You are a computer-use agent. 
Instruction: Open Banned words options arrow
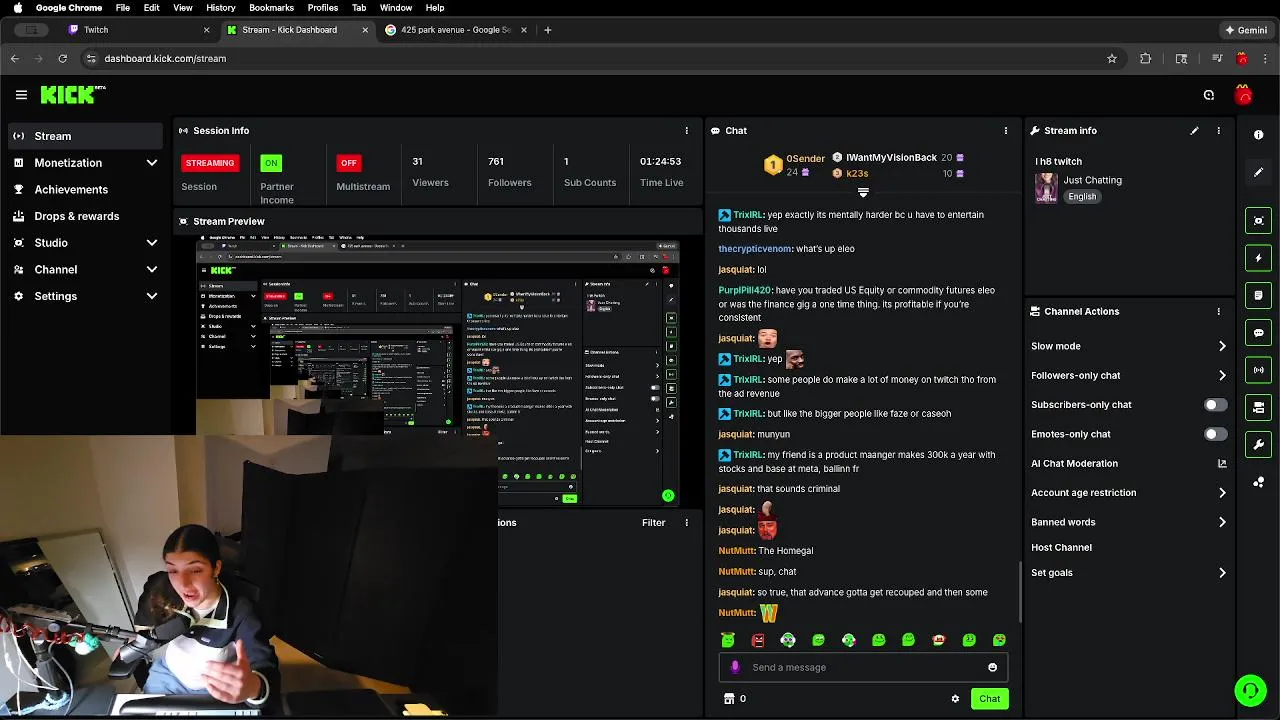1222,522
